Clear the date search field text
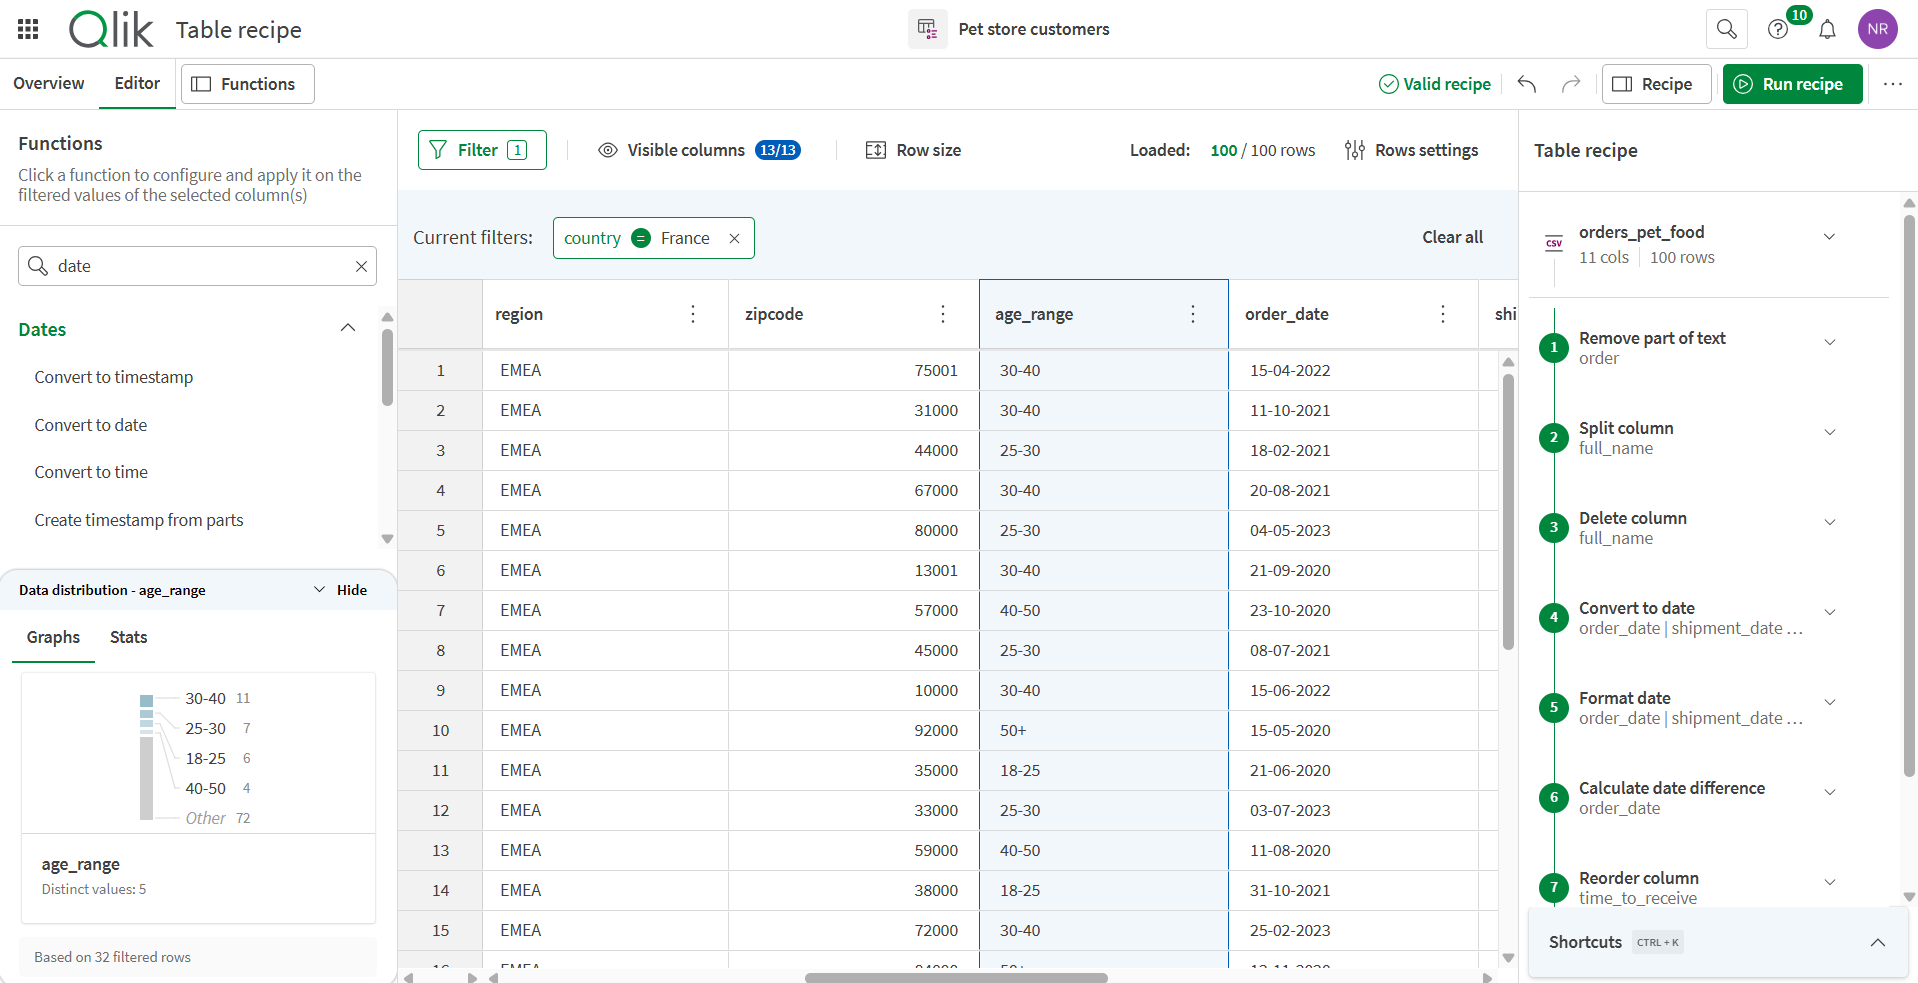 (x=361, y=266)
